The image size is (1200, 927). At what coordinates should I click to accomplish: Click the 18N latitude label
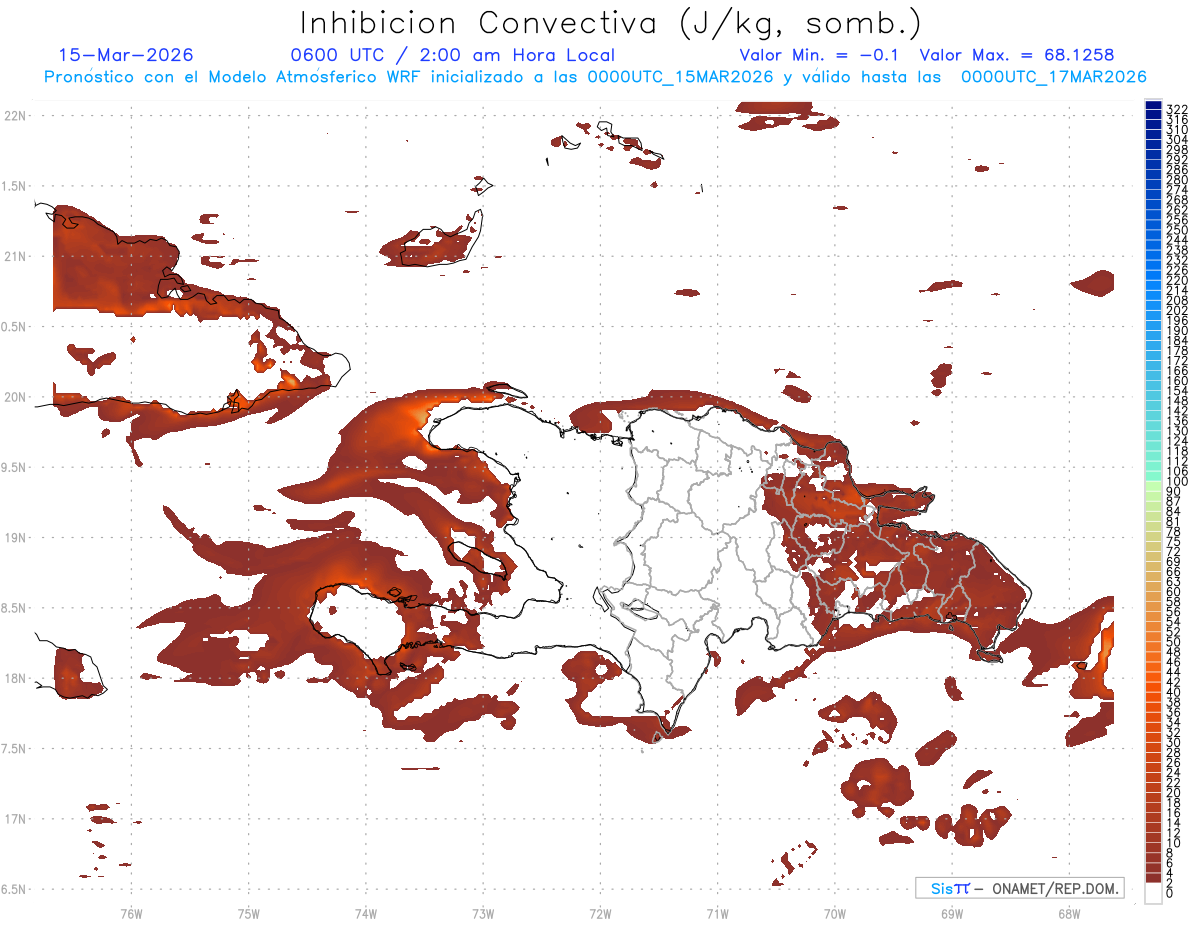point(14,678)
